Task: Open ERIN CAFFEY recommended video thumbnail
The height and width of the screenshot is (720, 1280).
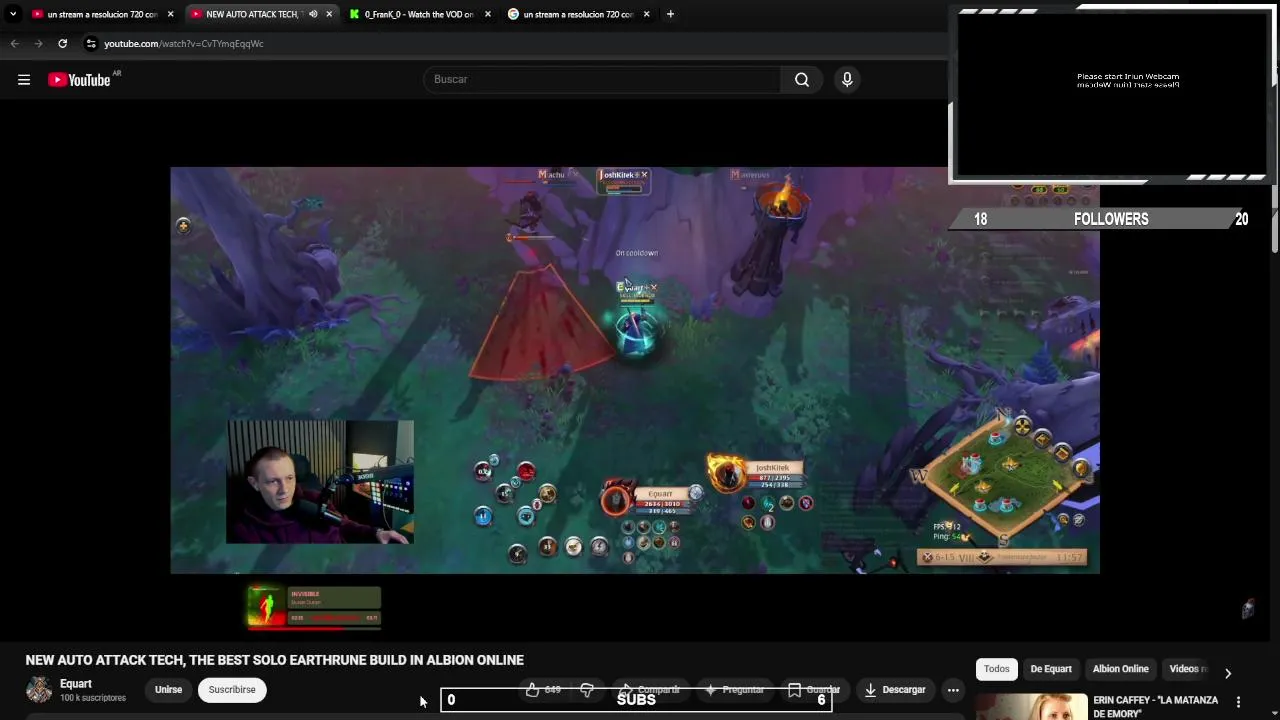Action: point(1031,706)
